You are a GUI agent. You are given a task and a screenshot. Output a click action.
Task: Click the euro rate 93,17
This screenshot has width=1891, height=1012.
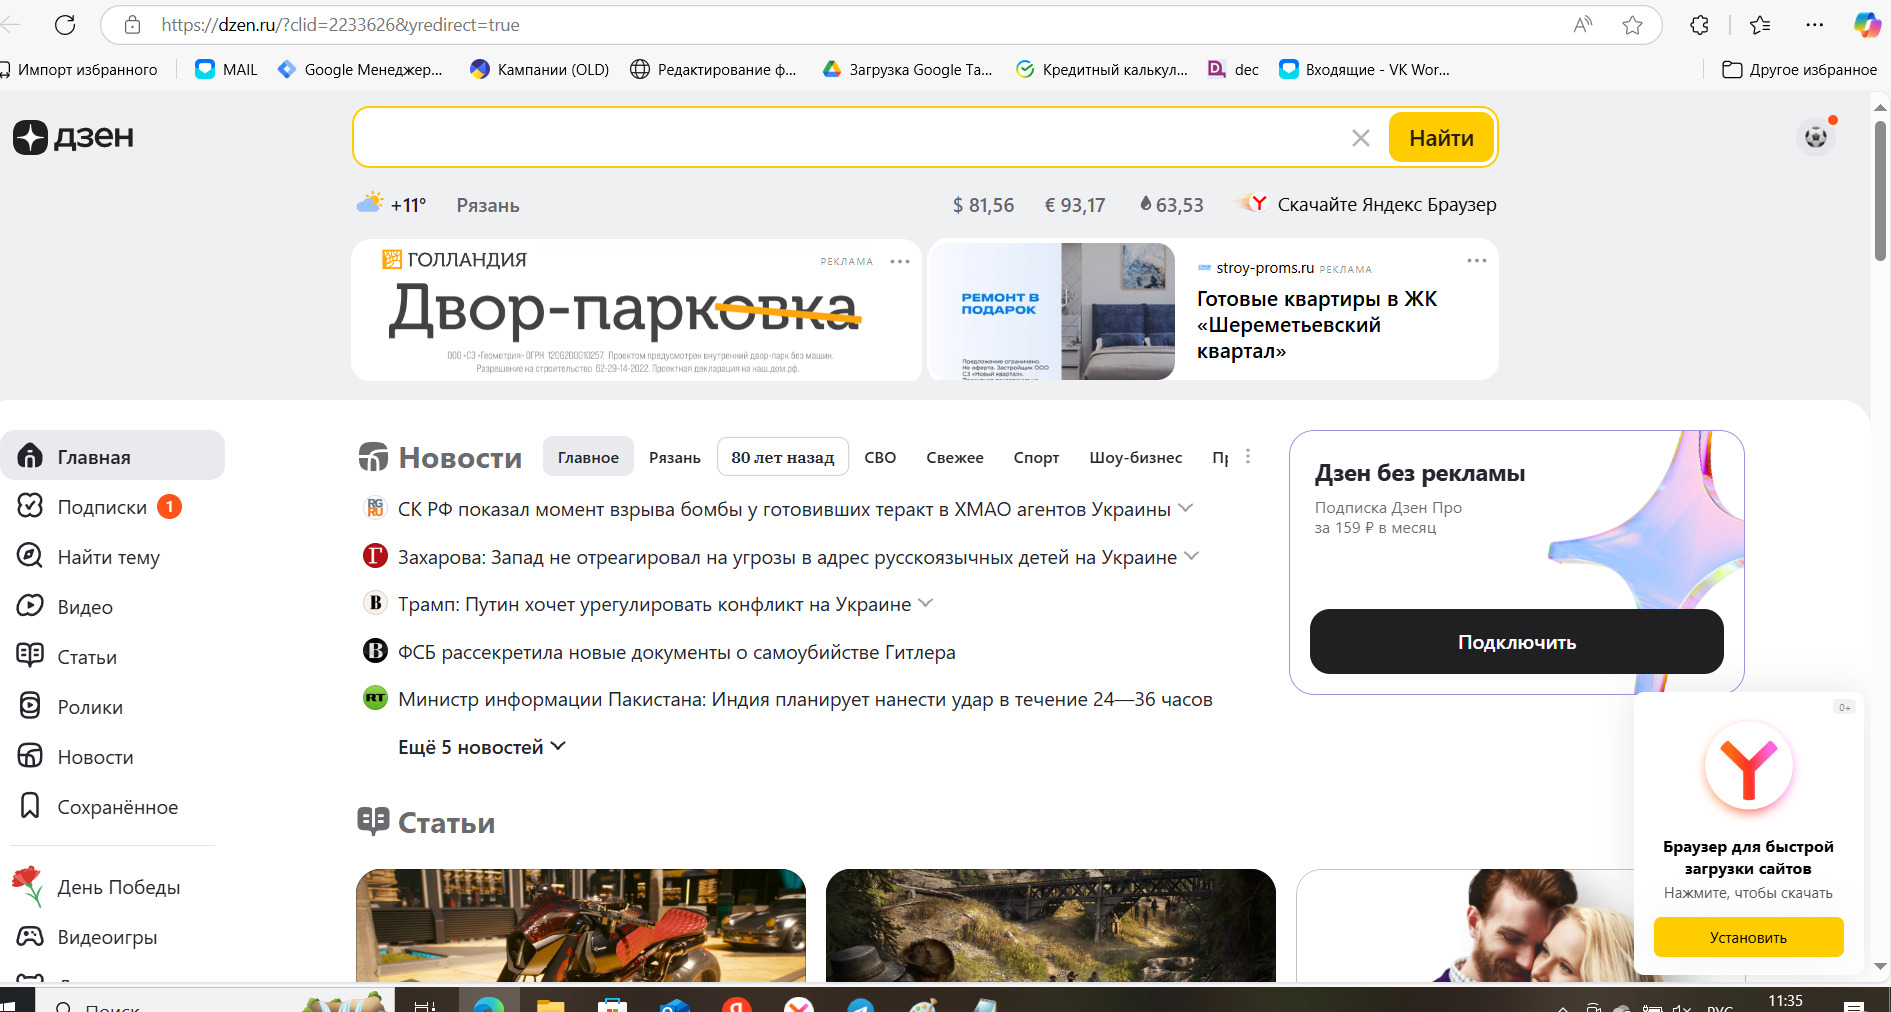click(1075, 205)
